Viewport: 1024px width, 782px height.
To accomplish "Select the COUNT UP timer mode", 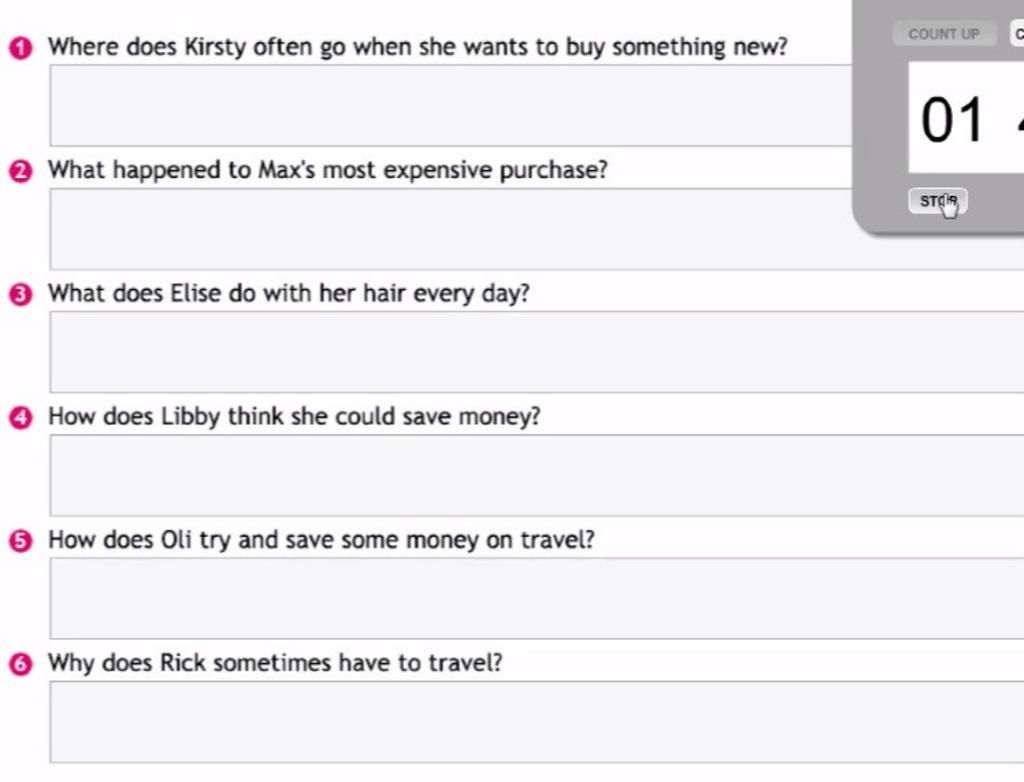I will tap(944, 34).
